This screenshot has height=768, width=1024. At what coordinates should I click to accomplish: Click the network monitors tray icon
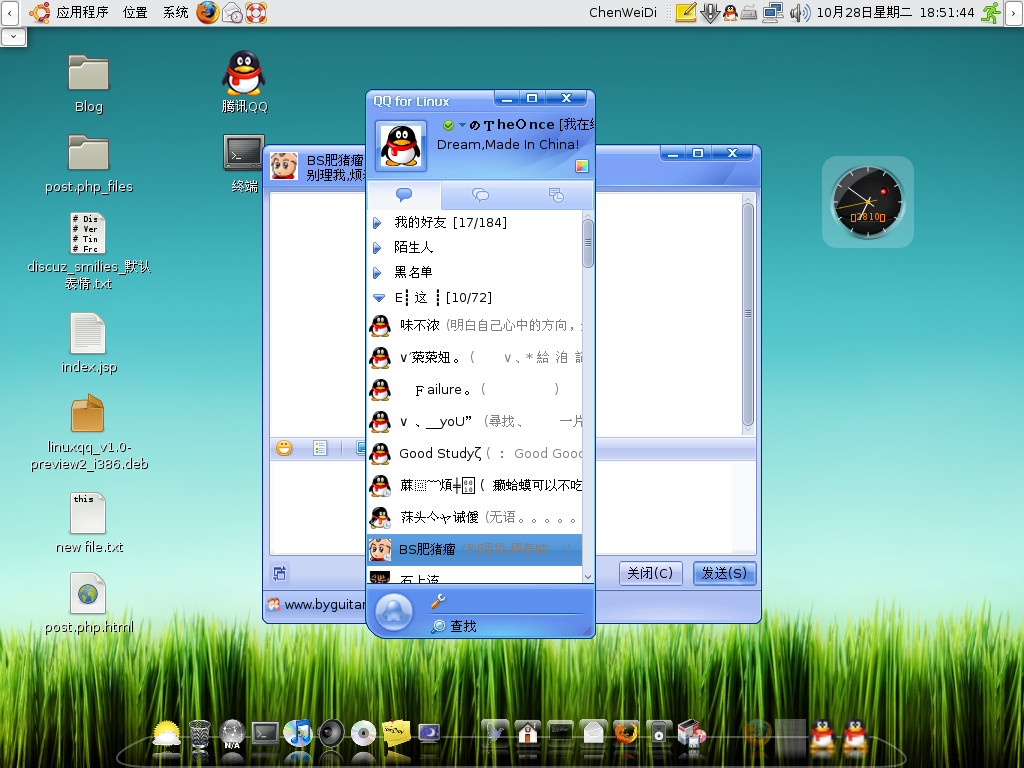[x=773, y=12]
